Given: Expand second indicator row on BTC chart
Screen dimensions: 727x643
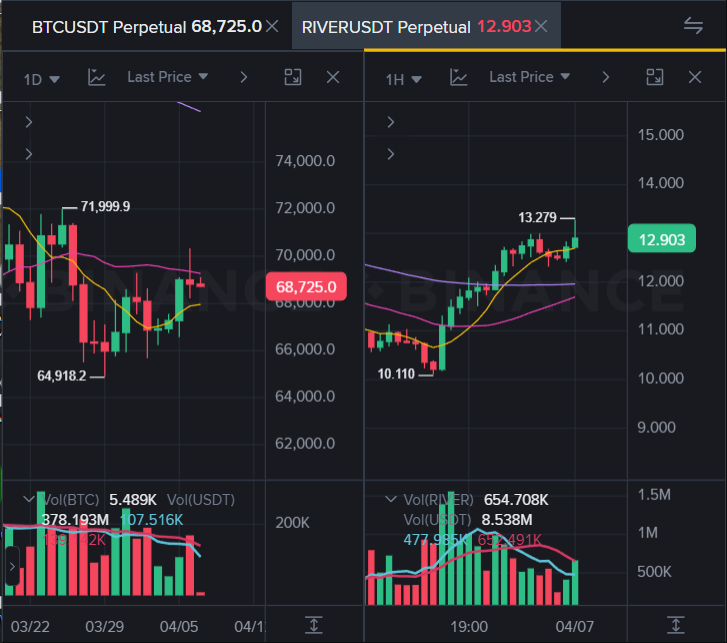Looking at the screenshot, I should (x=29, y=154).
